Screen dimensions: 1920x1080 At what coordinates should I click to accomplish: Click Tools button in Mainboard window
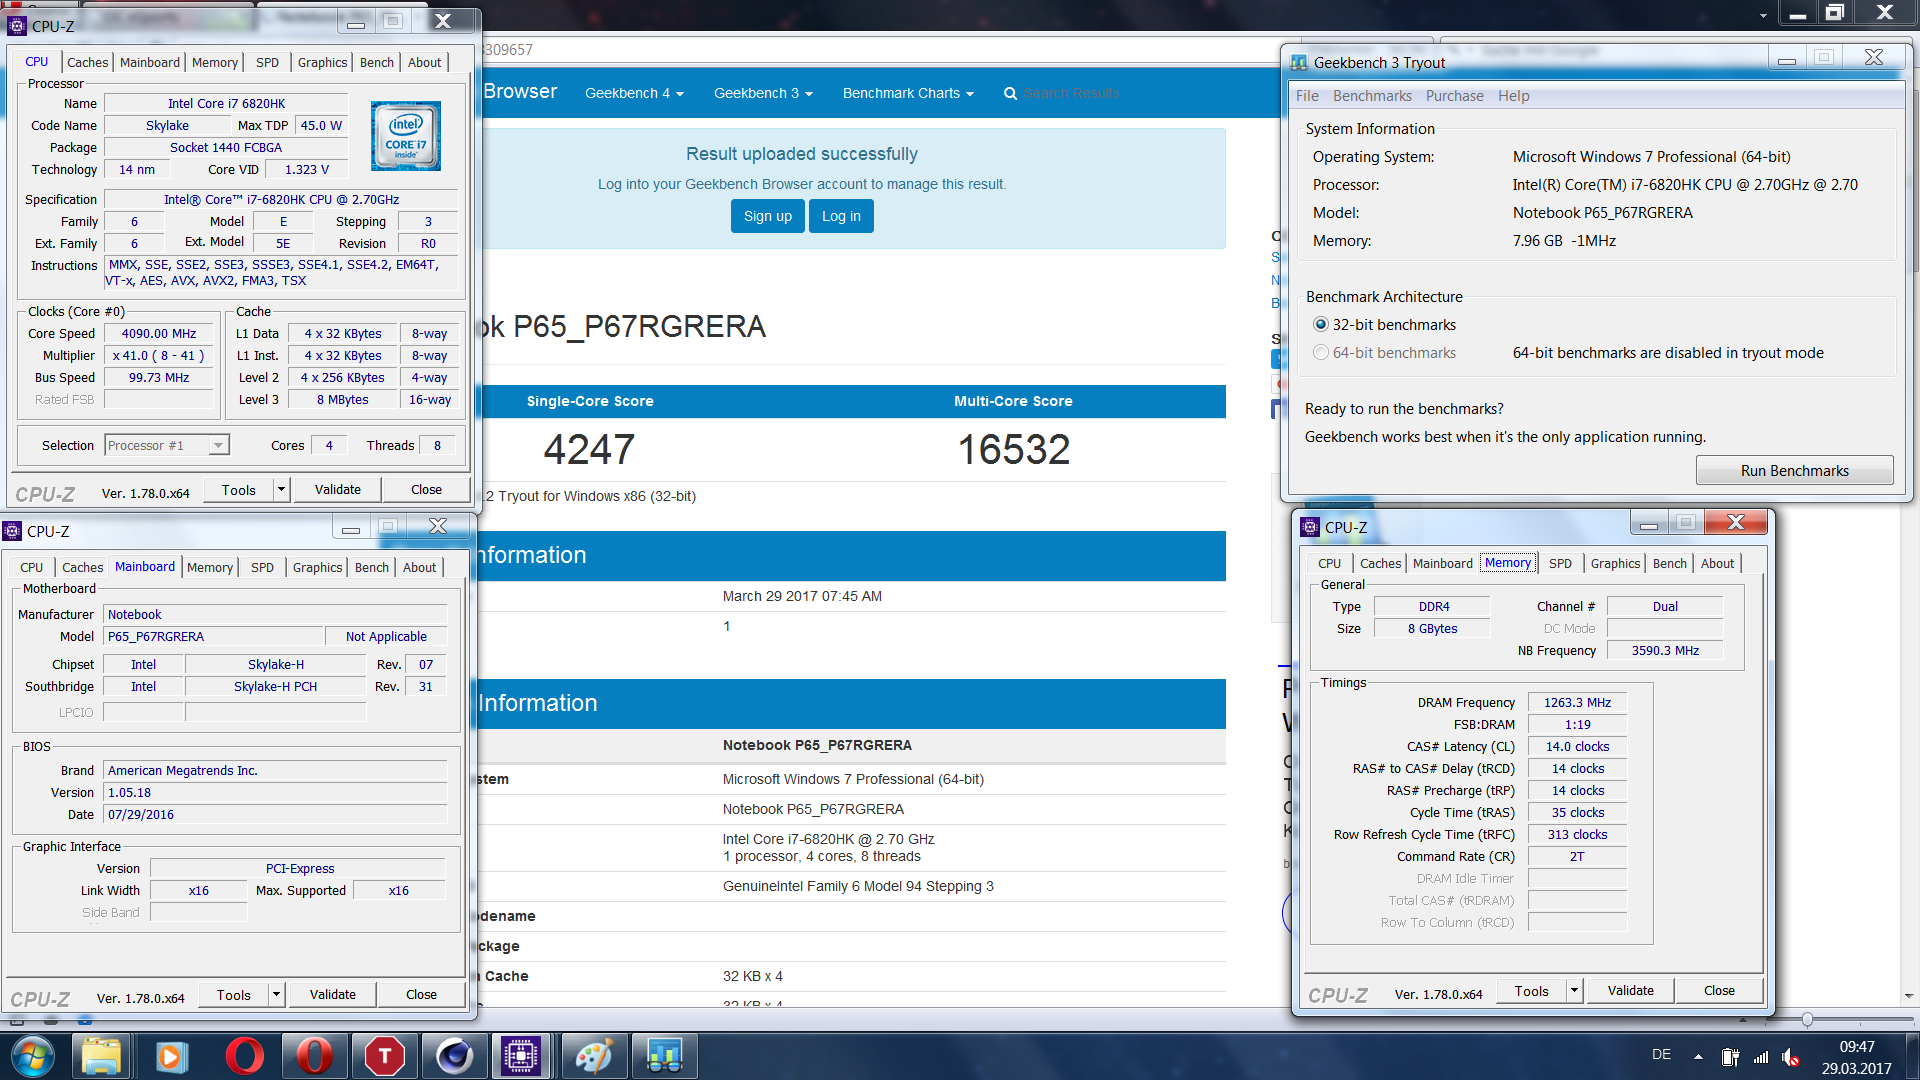233,994
